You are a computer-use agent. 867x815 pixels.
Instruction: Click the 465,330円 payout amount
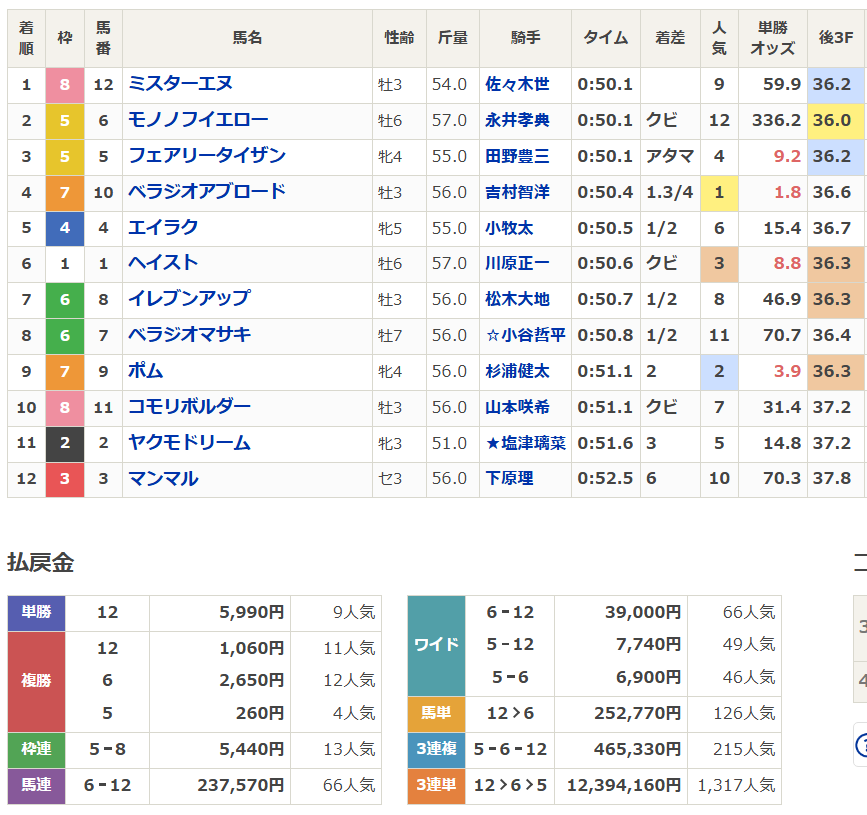click(638, 749)
